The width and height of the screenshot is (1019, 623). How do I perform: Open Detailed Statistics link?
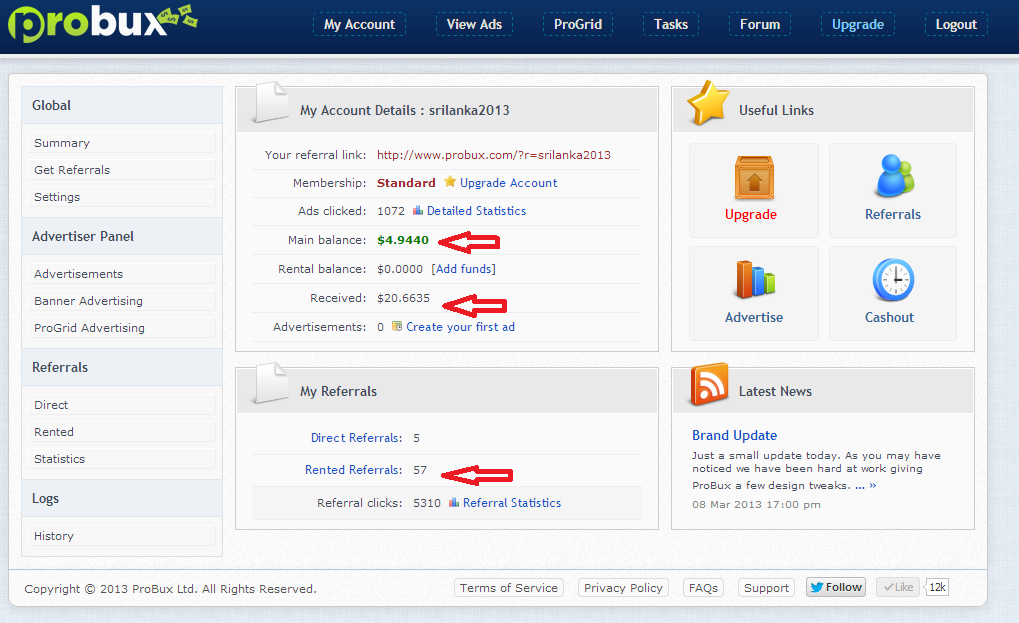click(x=476, y=210)
